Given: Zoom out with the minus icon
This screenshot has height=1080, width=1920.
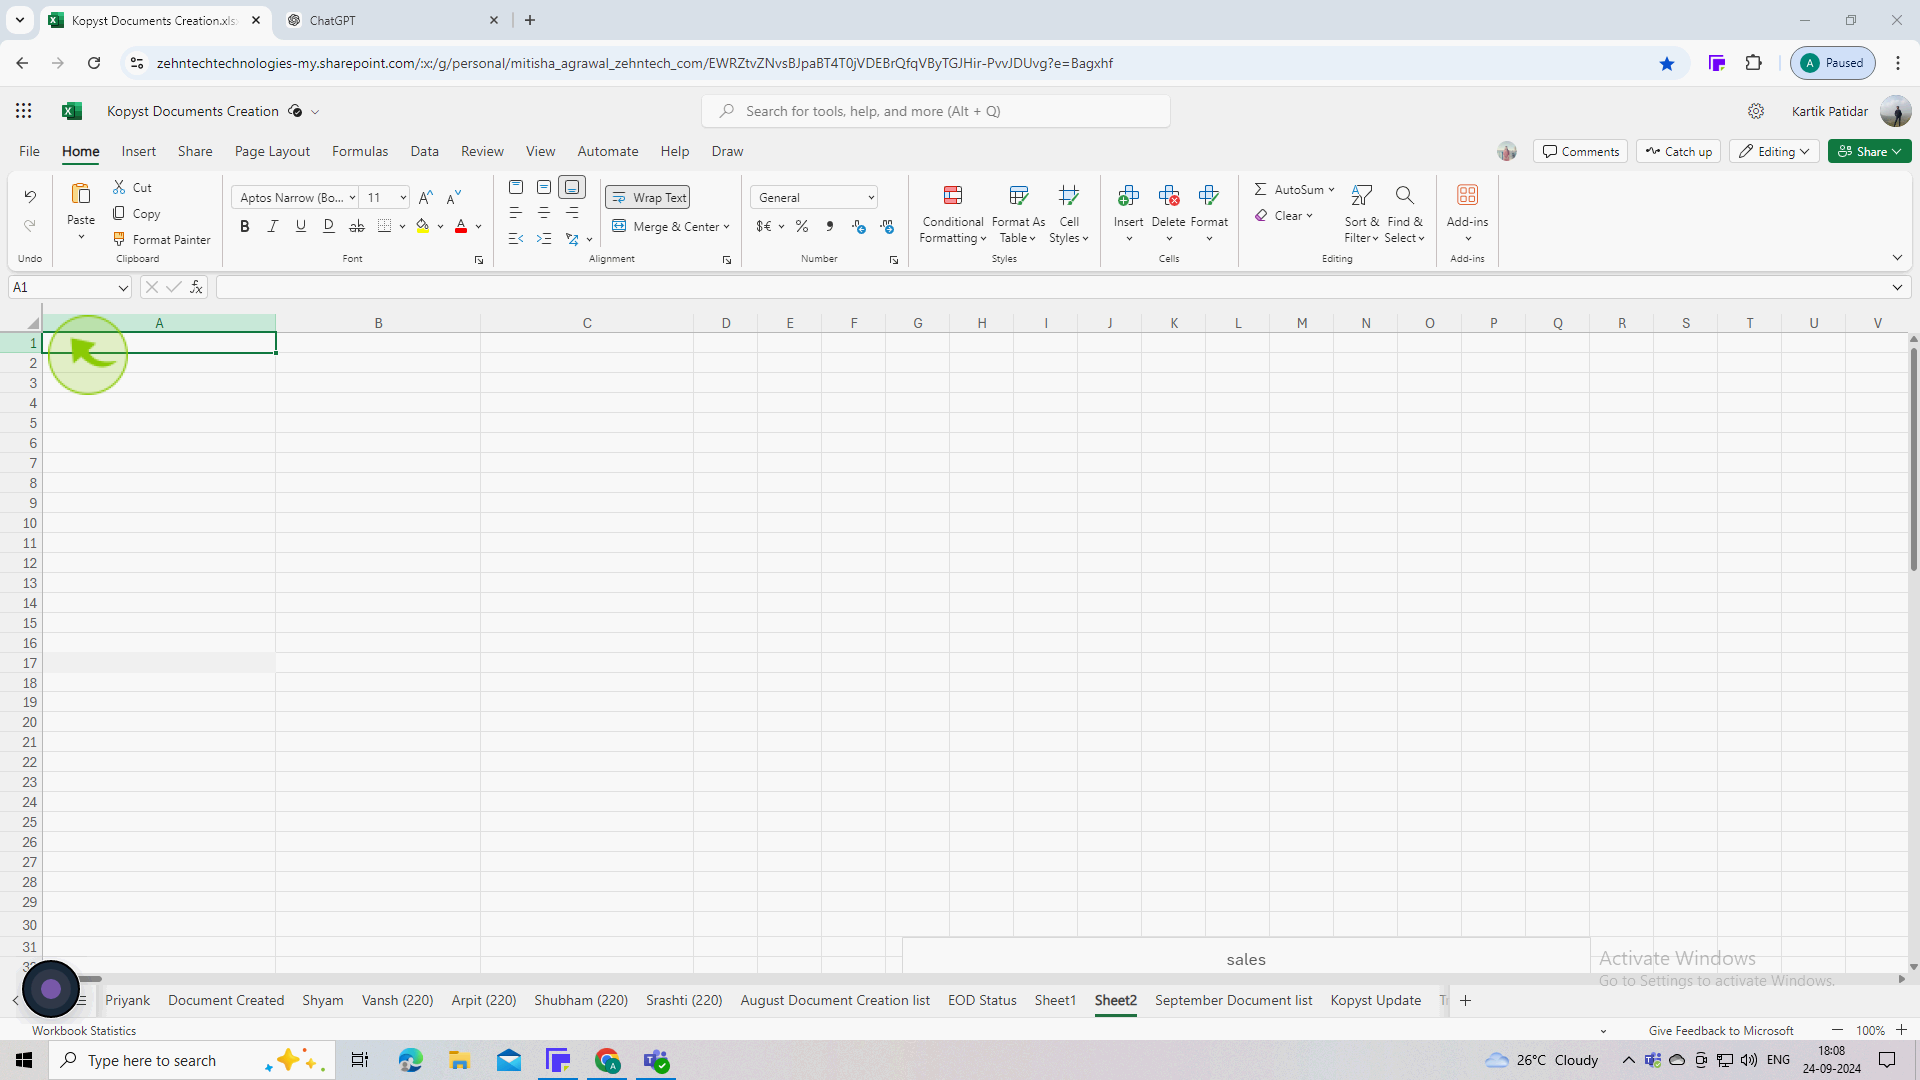Looking at the screenshot, I should click(x=1837, y=1030).
